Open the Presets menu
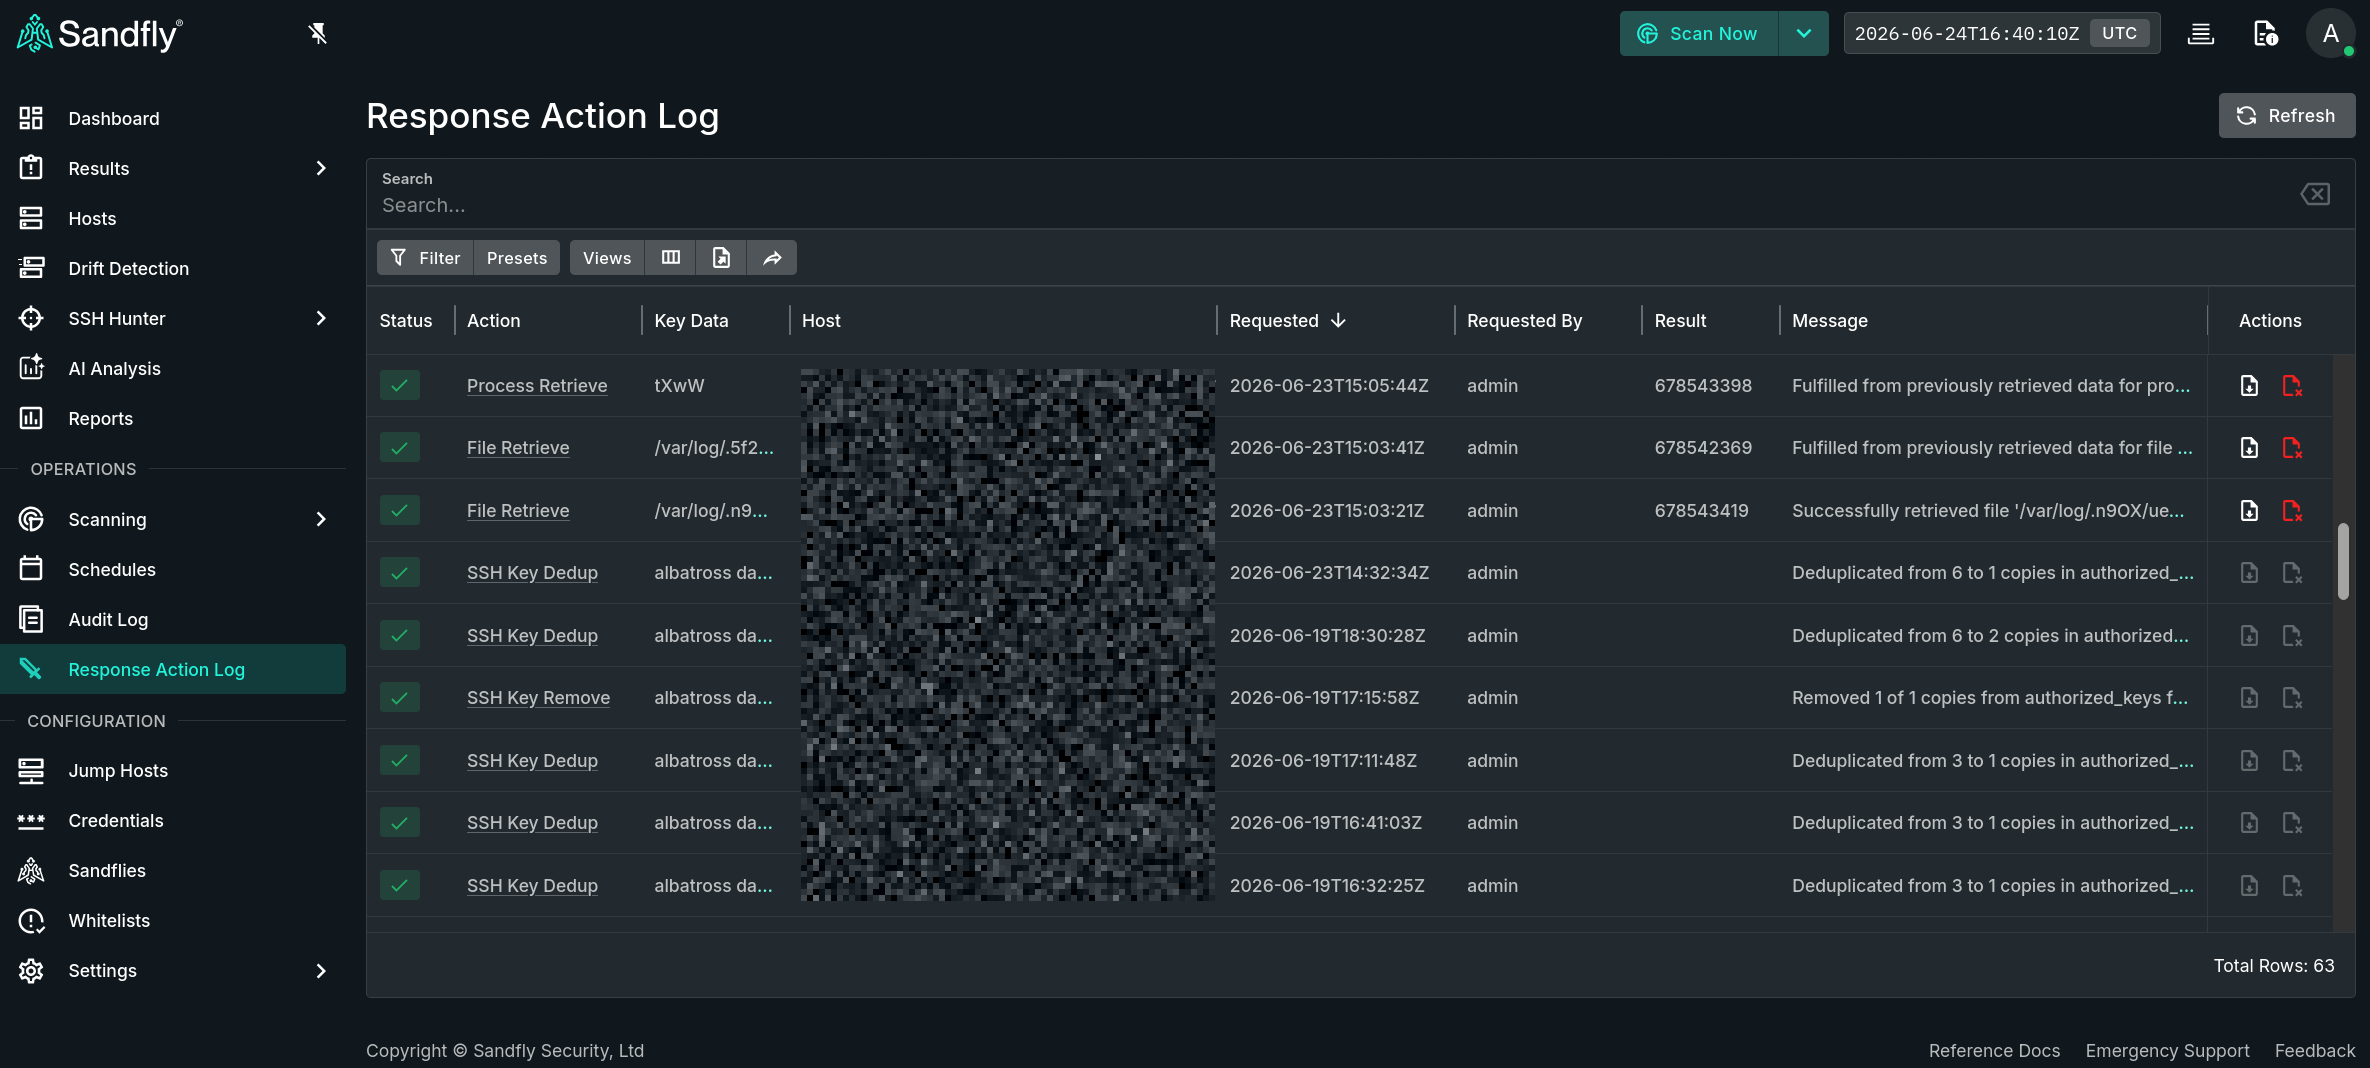The image size is (2370, 1068). [517, 258]
